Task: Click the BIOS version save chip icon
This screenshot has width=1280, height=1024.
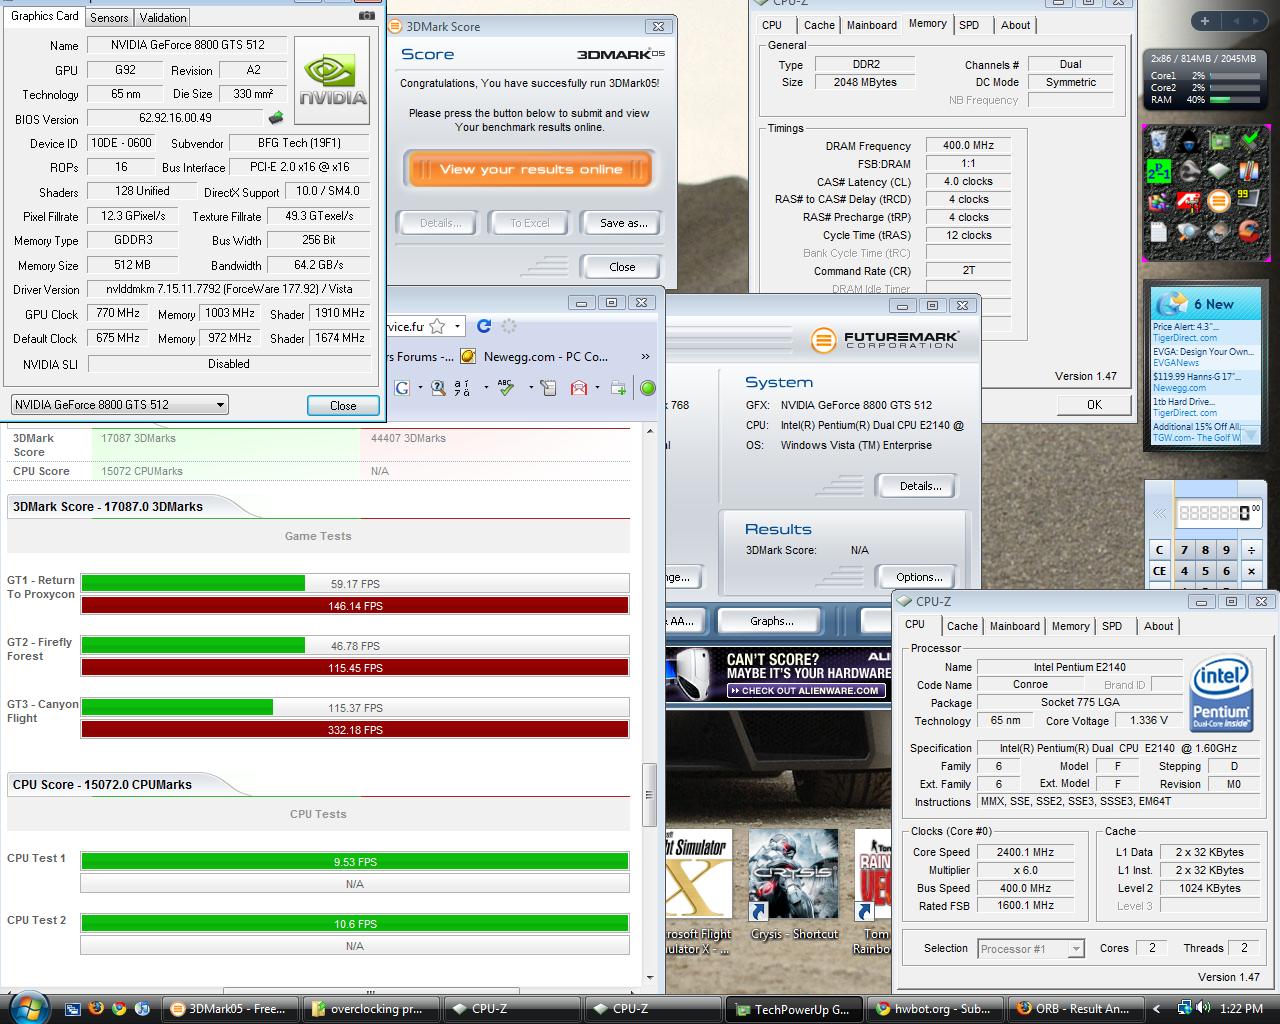Action: pyautogui.click(x=276, y=118)
